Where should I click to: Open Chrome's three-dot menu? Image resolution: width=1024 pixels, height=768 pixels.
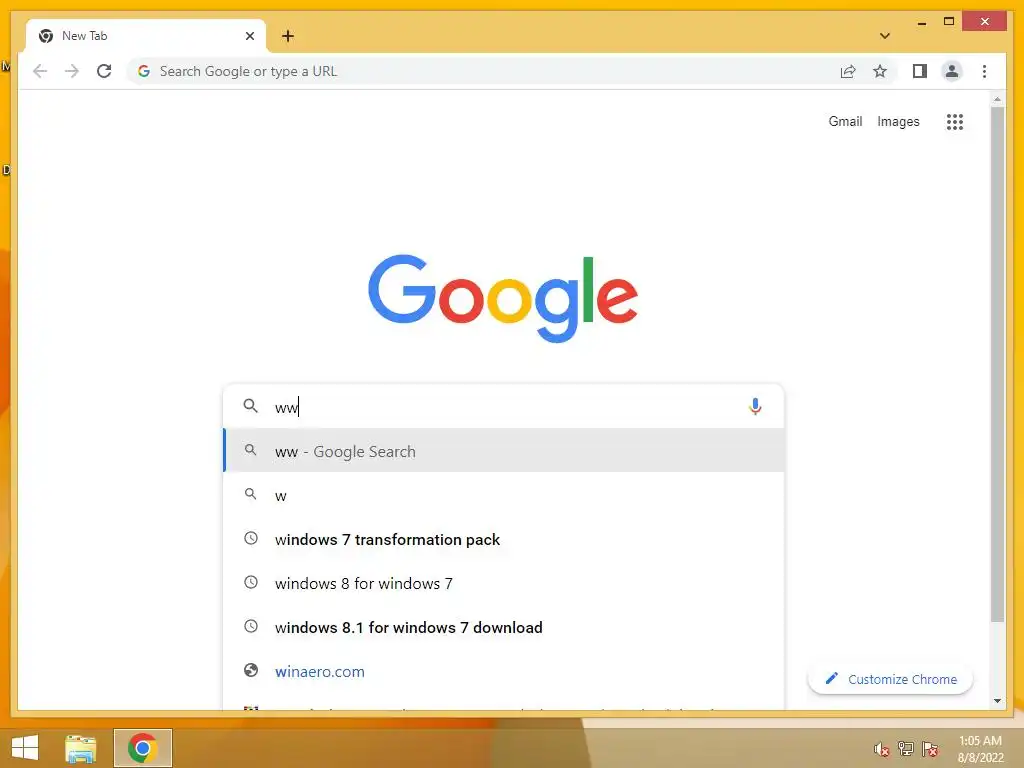(984, 71)
